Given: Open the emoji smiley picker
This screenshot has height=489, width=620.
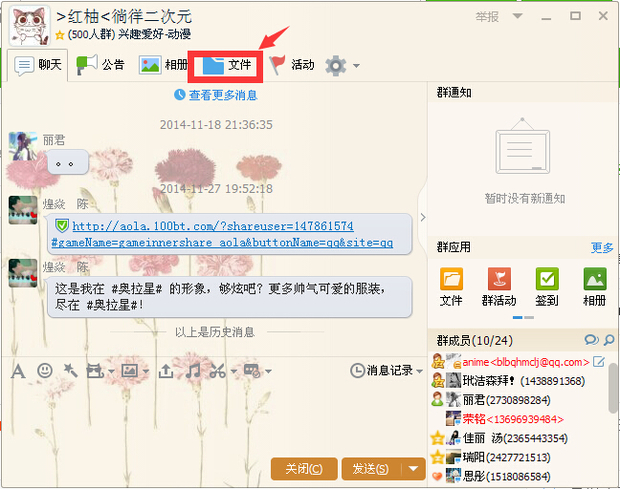Looking at the screenshot, I should [45, 371].
